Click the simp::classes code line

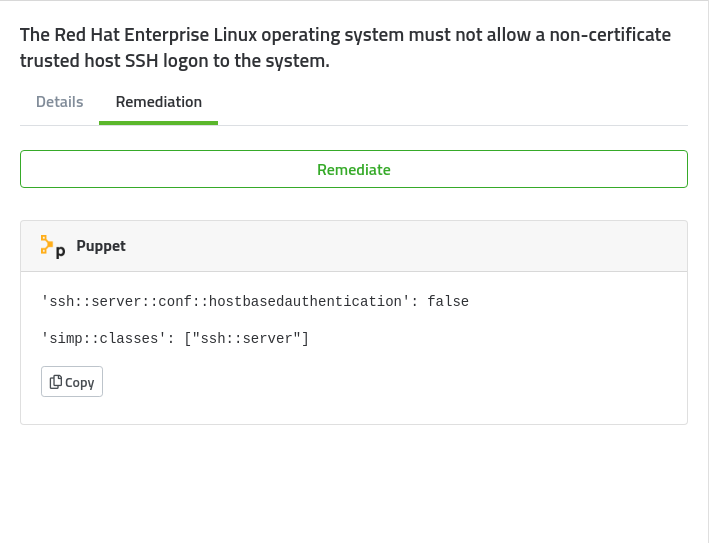pos(175,339)
